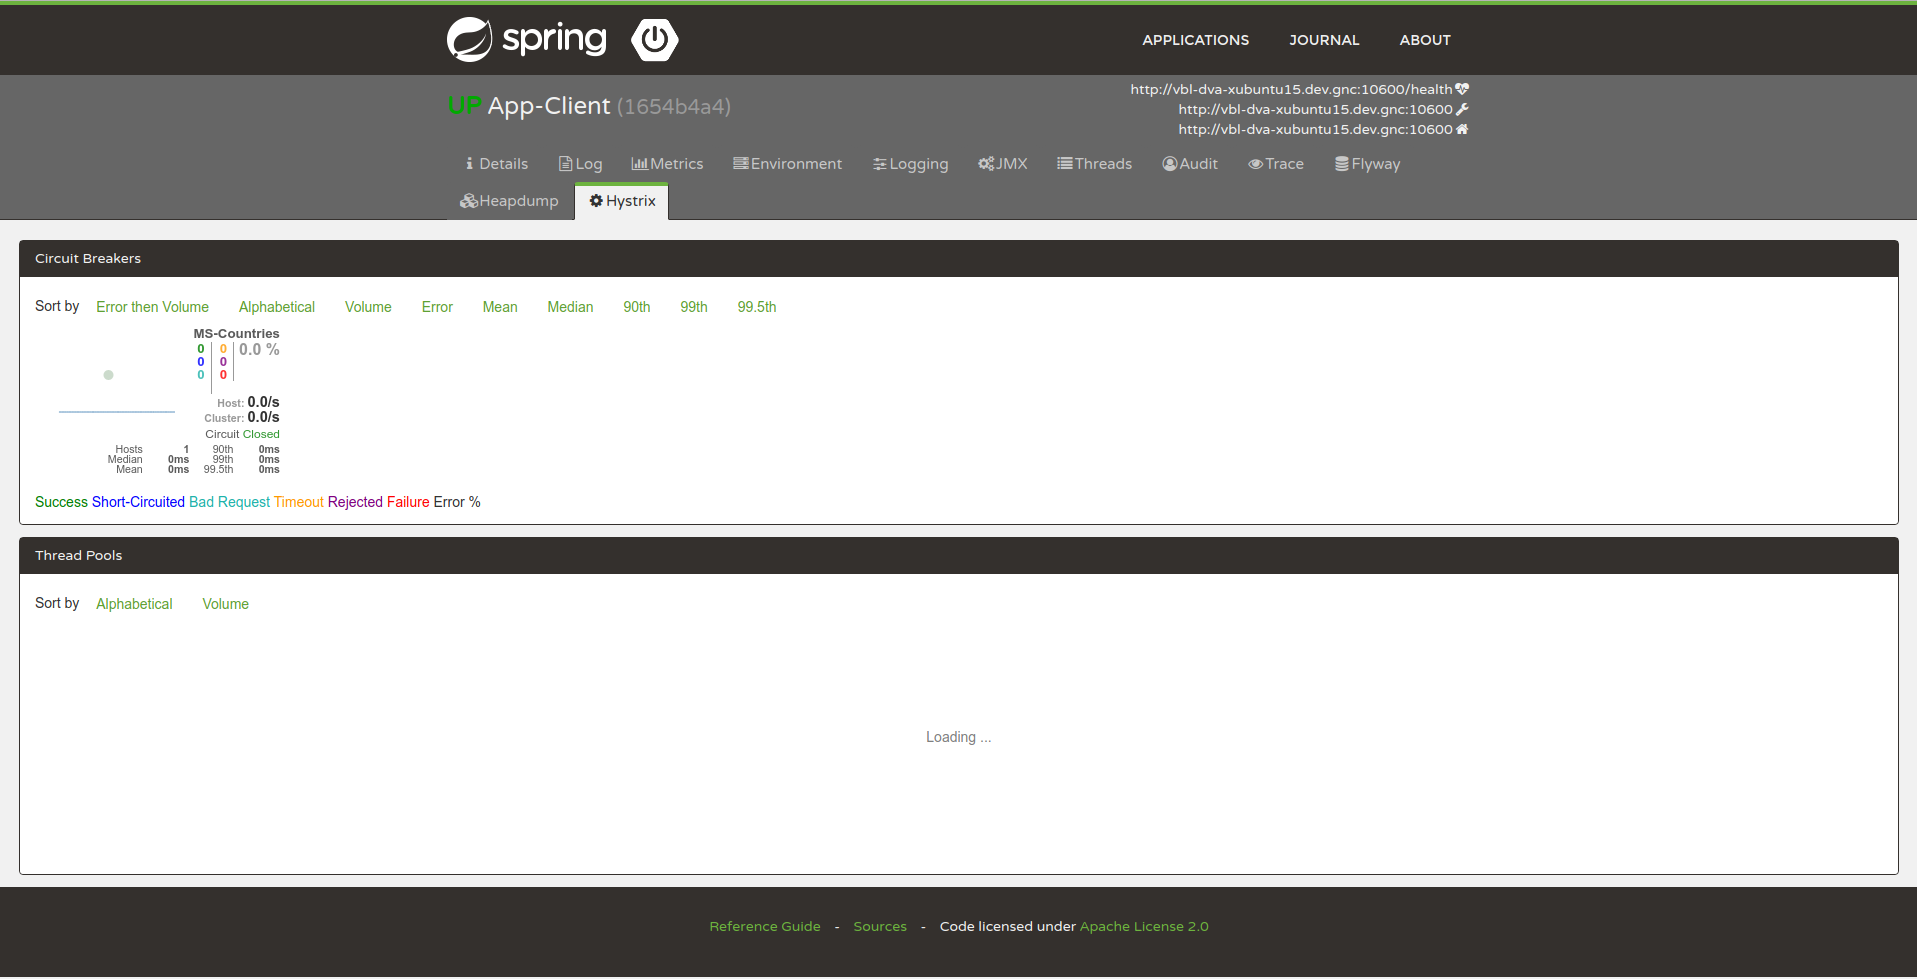The image size is (1917, 979).
Task: Sort circuit breakers by Error
Action: click(x=437, y=307)
